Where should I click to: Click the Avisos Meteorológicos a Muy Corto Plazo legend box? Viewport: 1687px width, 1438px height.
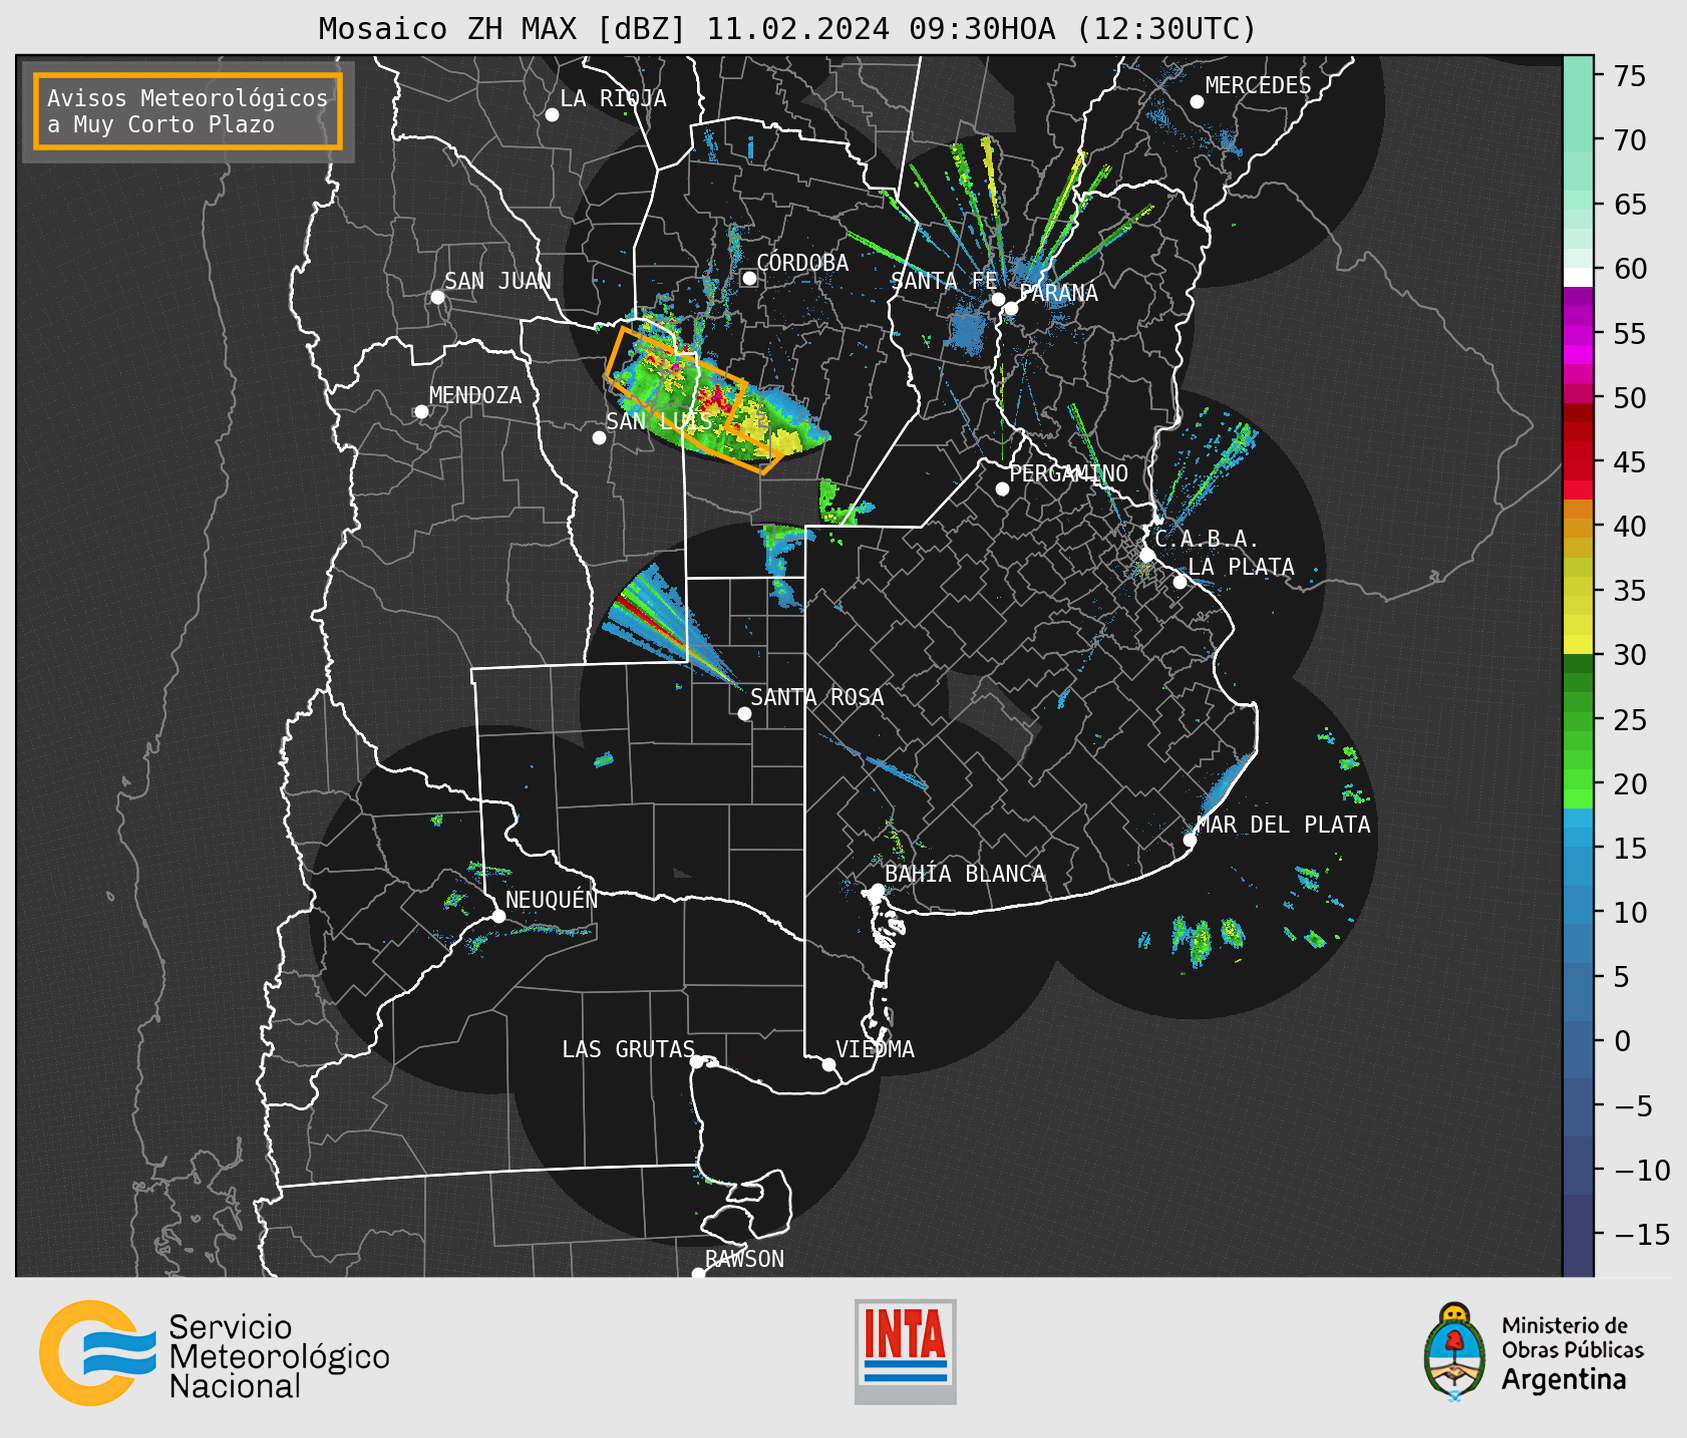[188, 111]
